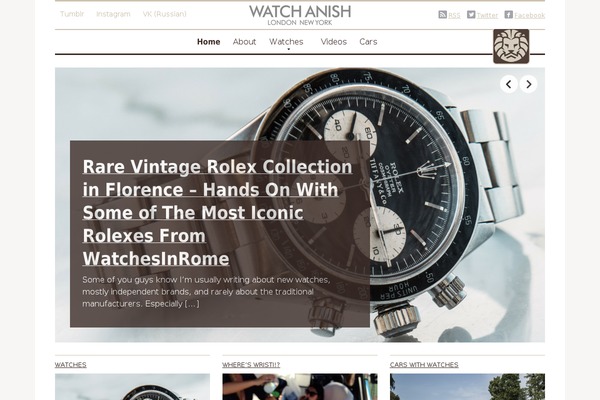Viewport: 600px width, 400px height.
Task: Select the Cars menu item
Action: tap(368, 42)
